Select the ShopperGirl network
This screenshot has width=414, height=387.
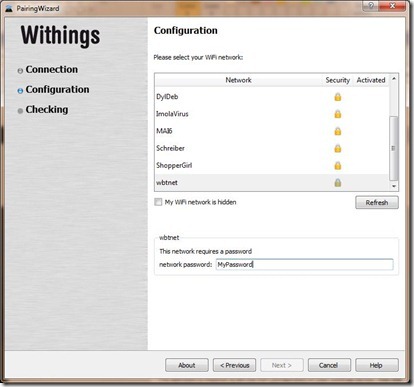point(272,166)
